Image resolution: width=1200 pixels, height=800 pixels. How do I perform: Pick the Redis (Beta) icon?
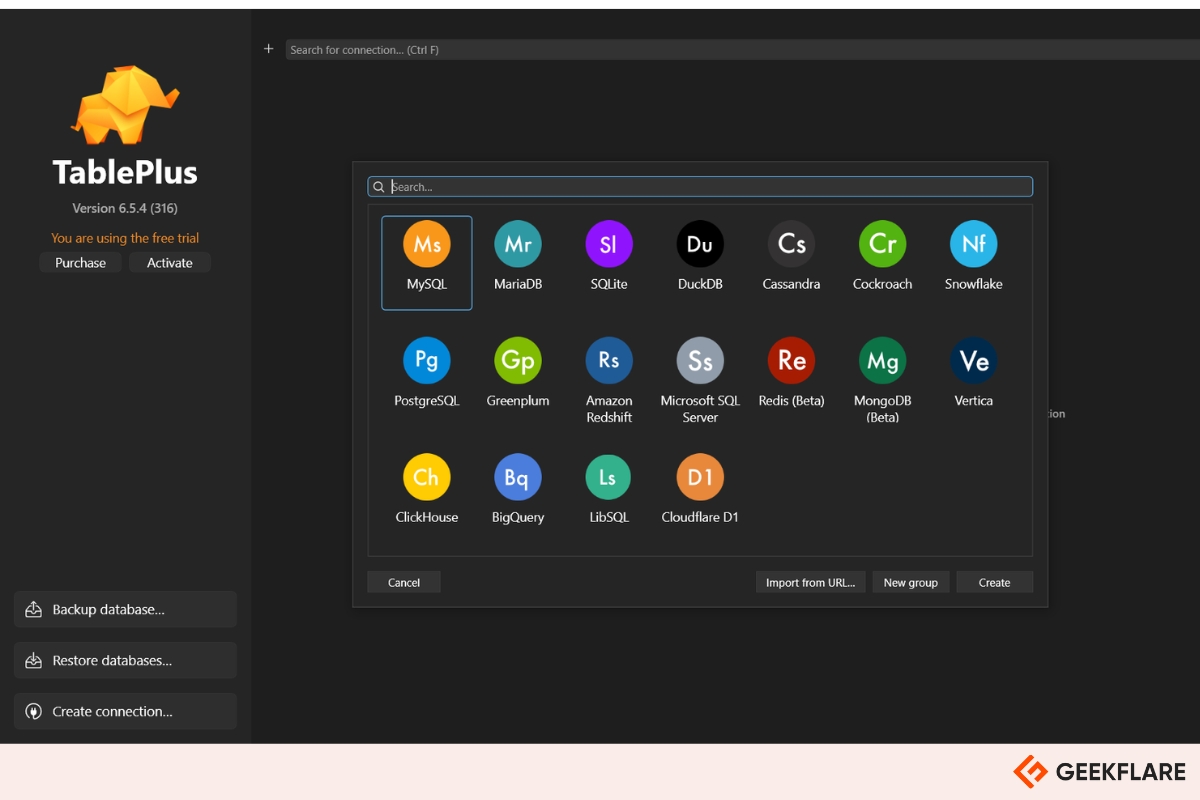point(791,361)
